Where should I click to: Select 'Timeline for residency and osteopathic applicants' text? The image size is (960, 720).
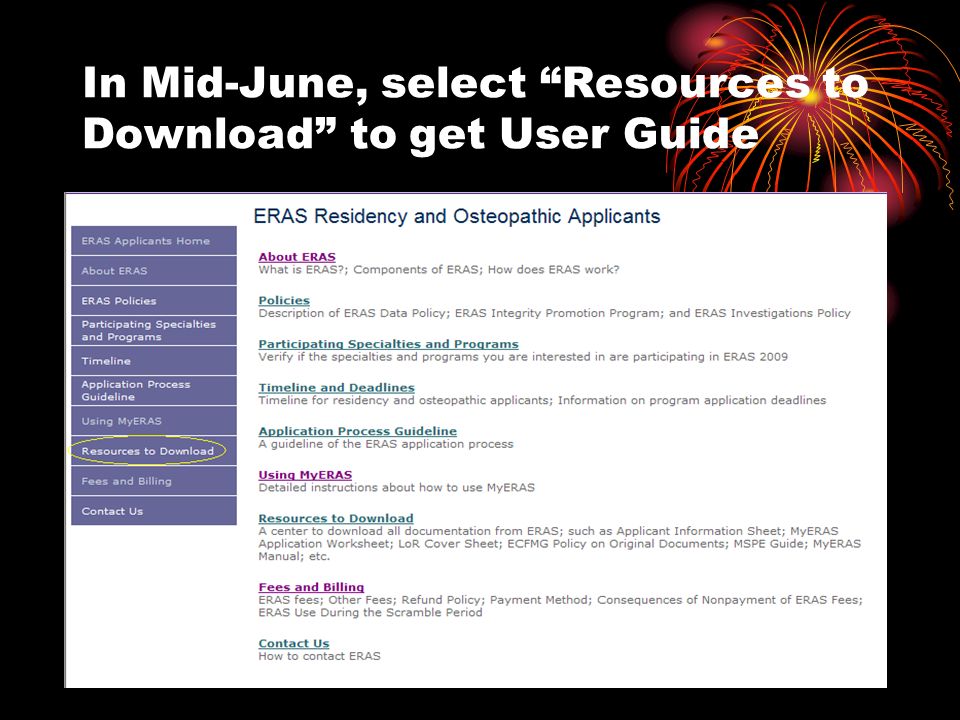pyautogui.click(x=542, y=400)
